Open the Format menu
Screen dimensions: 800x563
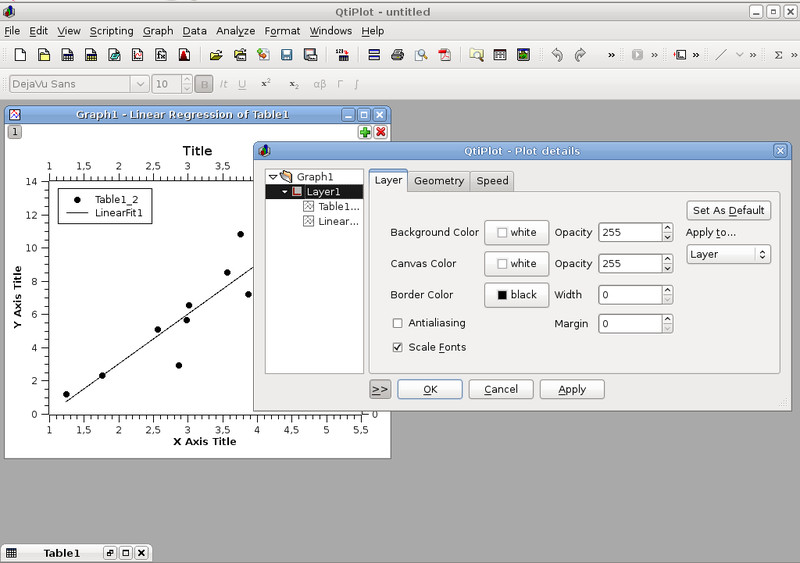click(282, 31)
